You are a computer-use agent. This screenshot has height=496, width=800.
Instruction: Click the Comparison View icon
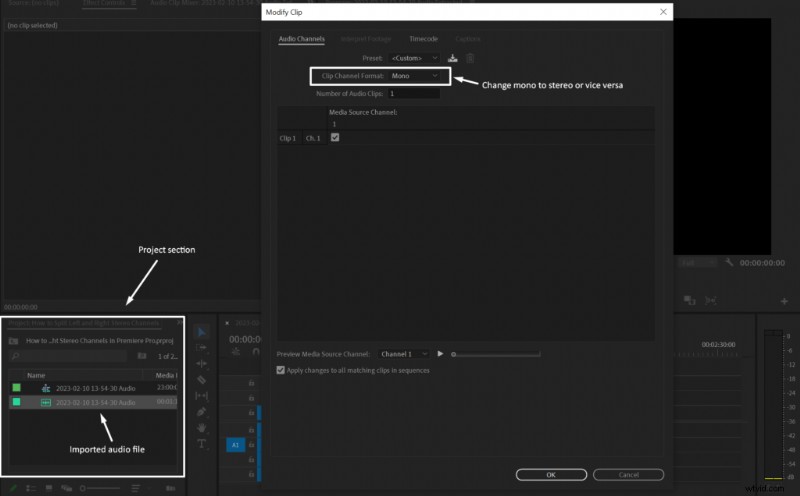point(690,301)
